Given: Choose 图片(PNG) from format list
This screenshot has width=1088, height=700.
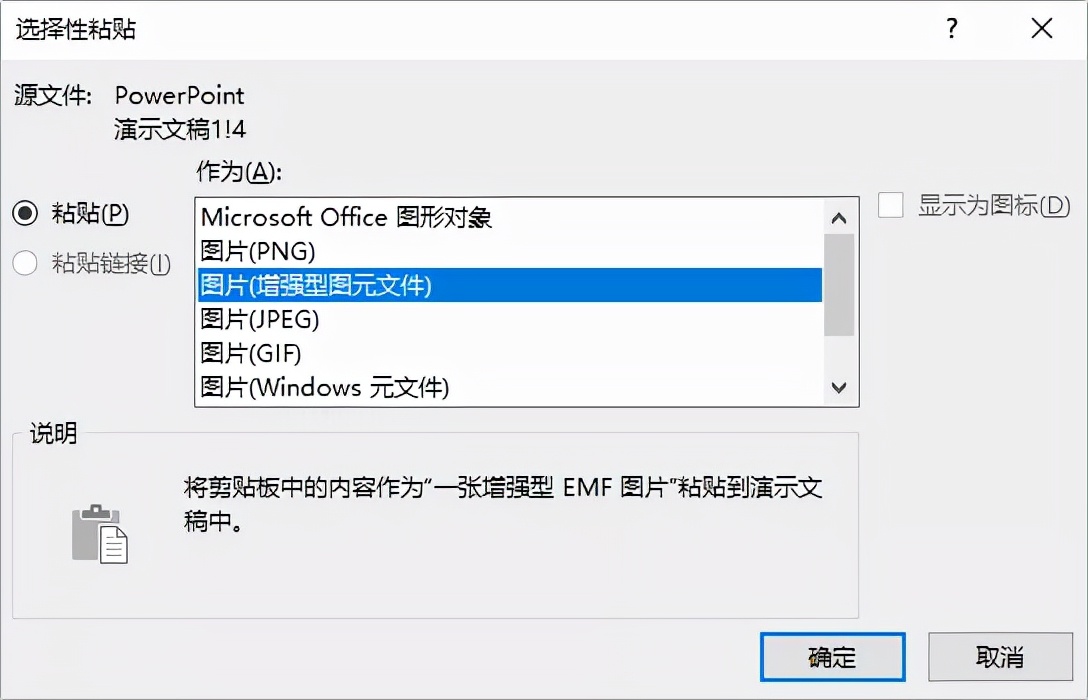Looking at the screenshot, I should pyautogui.click(x=509, y=251).
